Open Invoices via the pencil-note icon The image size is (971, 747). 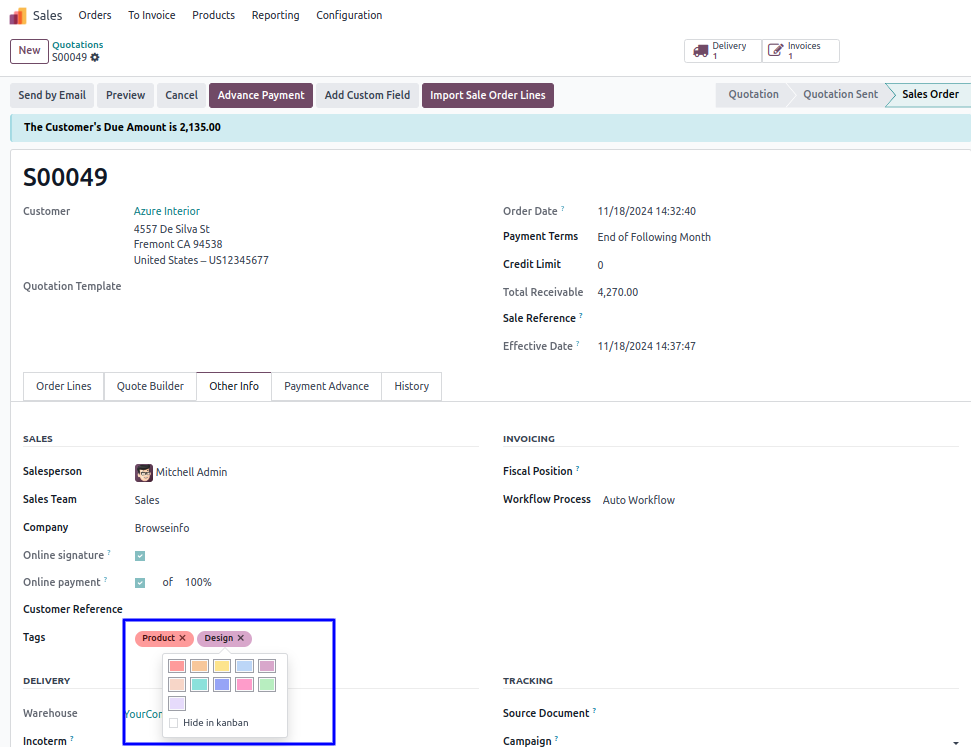pyautogui.click(x=776, y=51)
